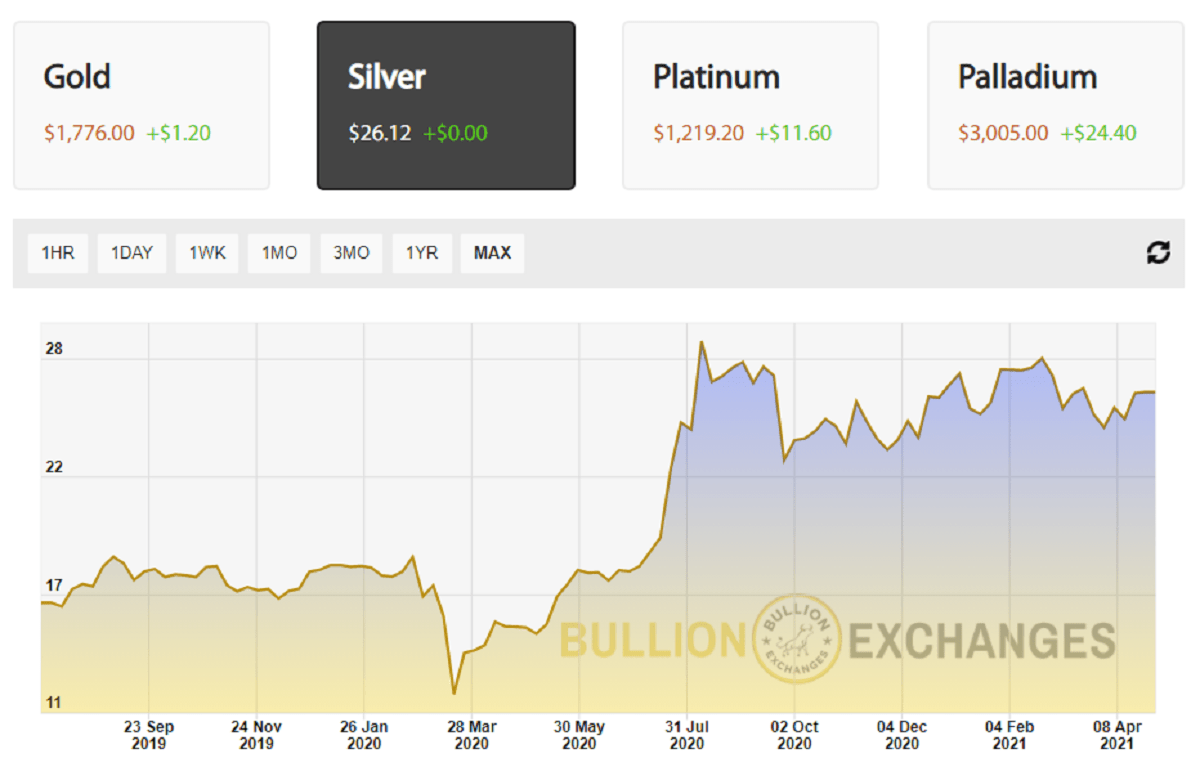This screenshot has height=767, width=1200.
Task: View the 1YR price history
Action: (x=422, y=253)
